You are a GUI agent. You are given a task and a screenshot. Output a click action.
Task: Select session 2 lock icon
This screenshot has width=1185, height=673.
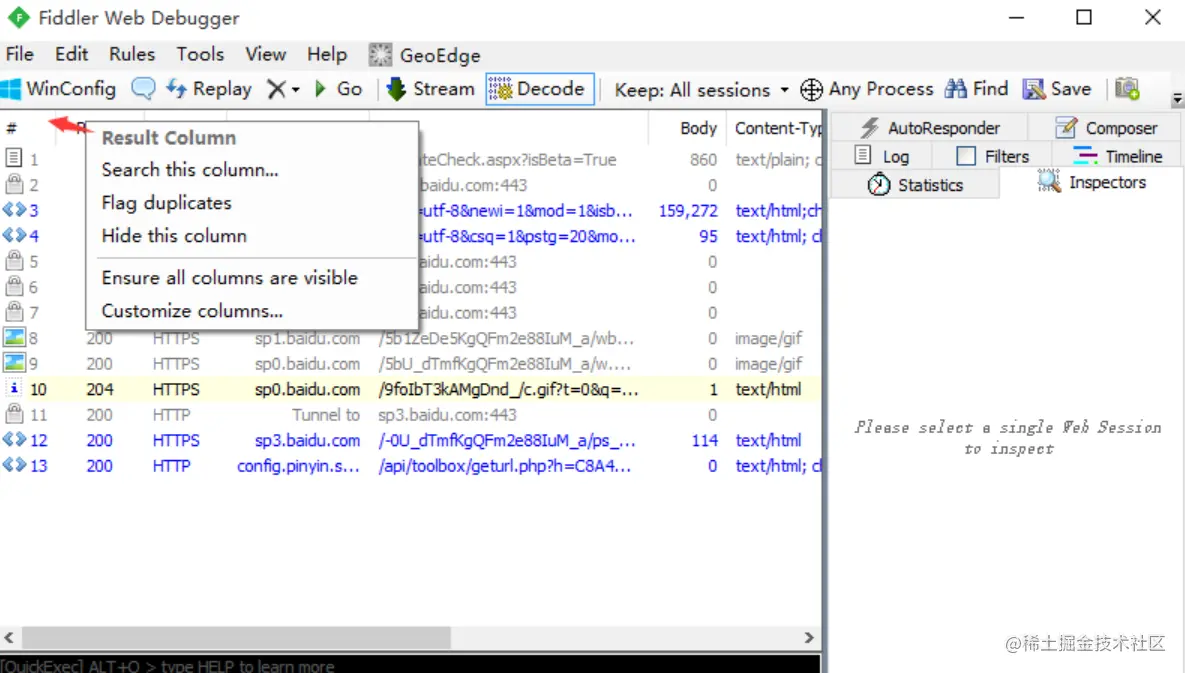14,184
